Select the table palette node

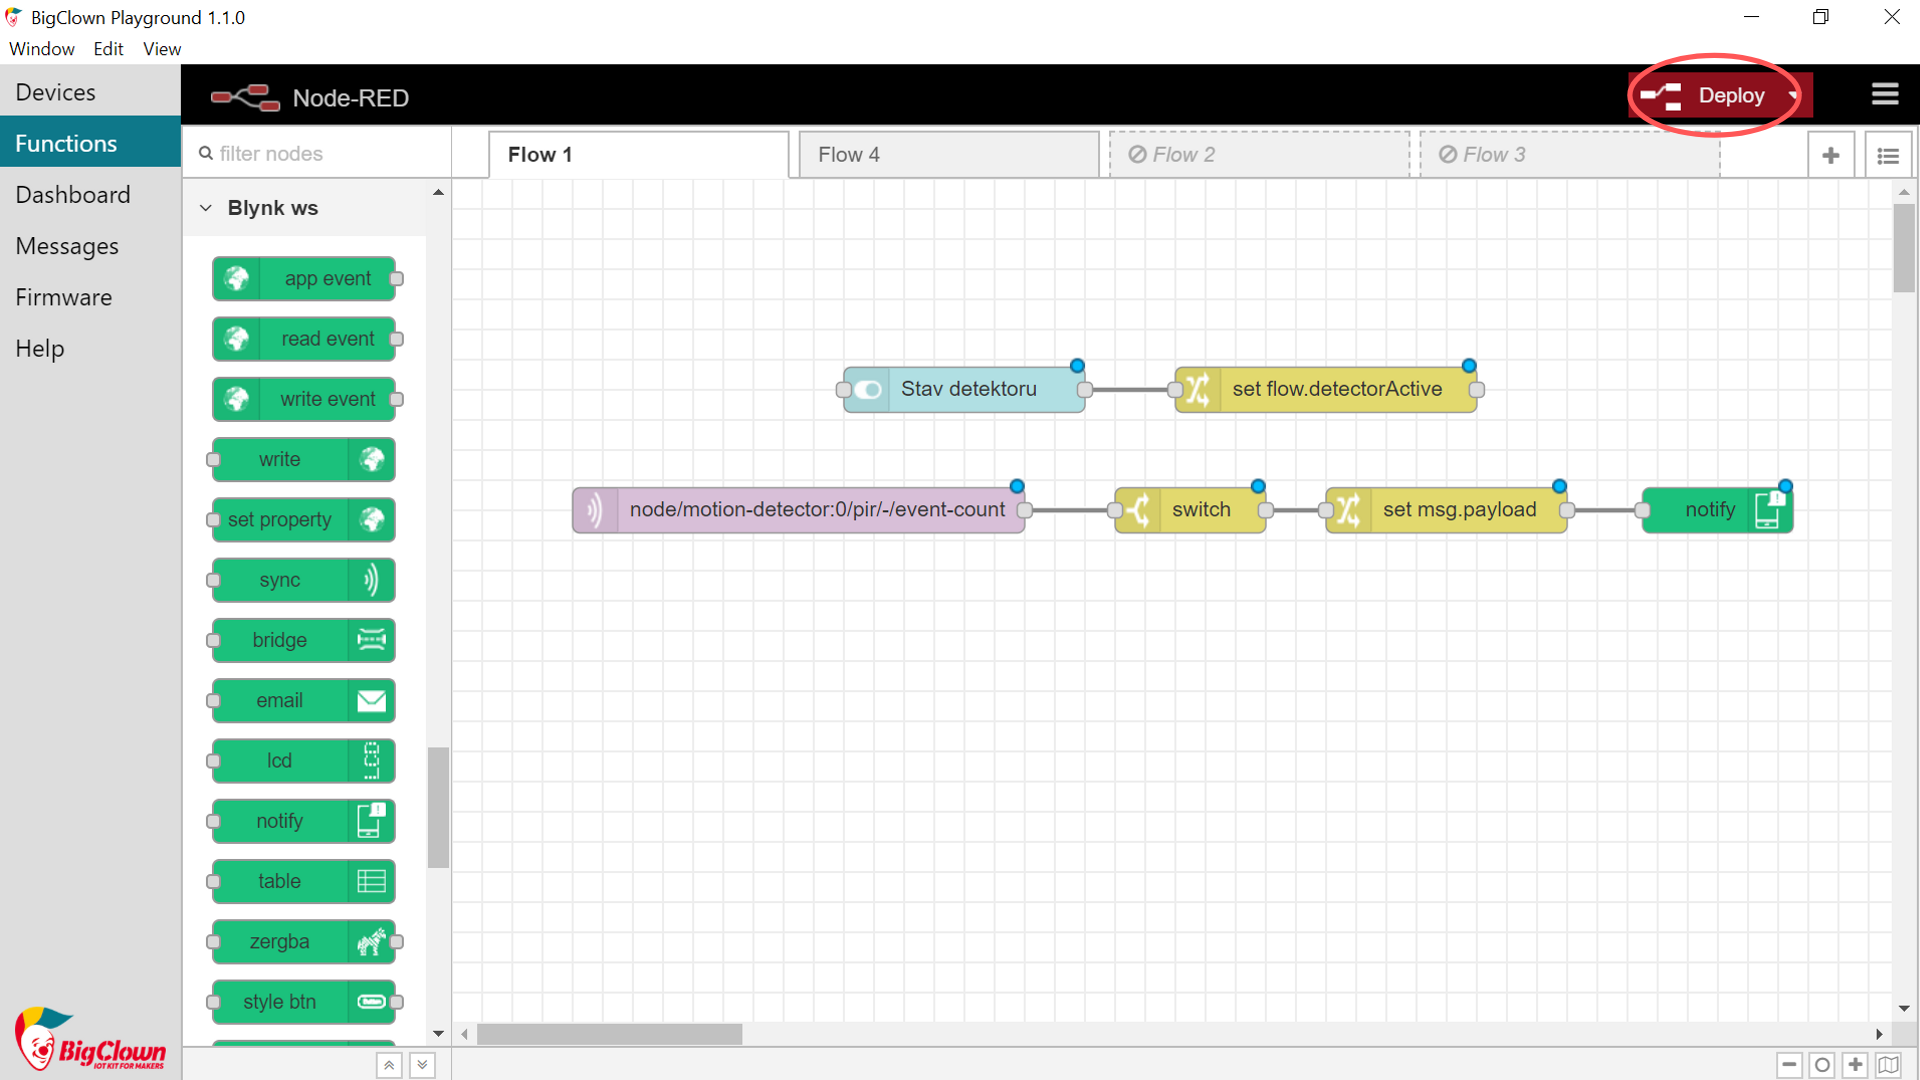[303, 881]
